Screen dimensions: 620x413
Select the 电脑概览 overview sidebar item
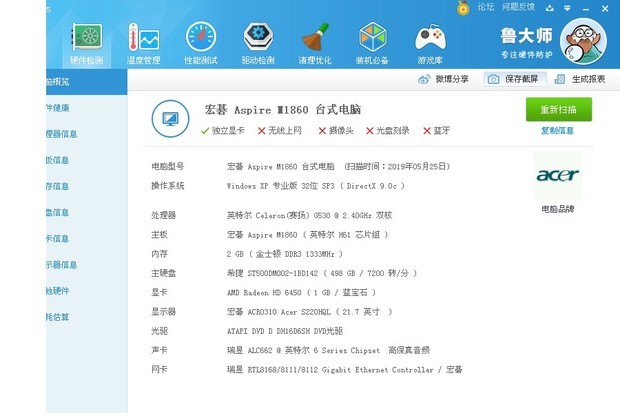tap(87, 81)
